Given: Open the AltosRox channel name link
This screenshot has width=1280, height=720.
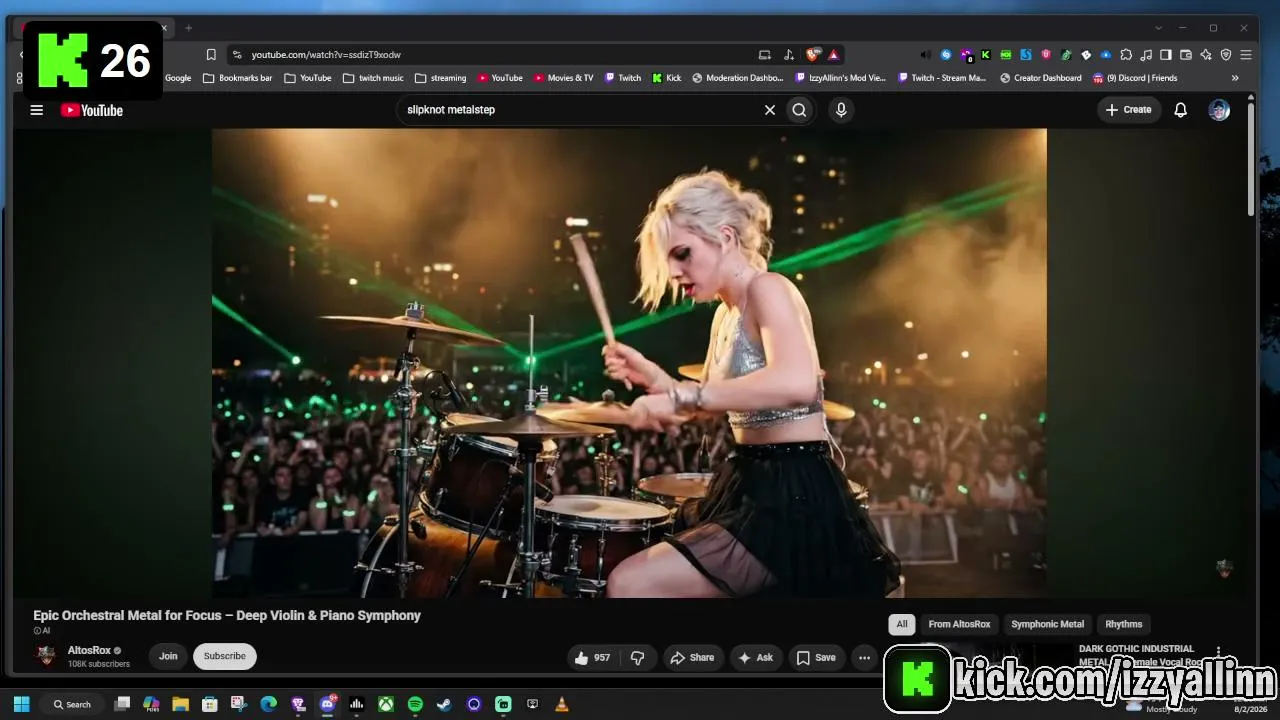Looking at the screenshot, I should (89, 650).
